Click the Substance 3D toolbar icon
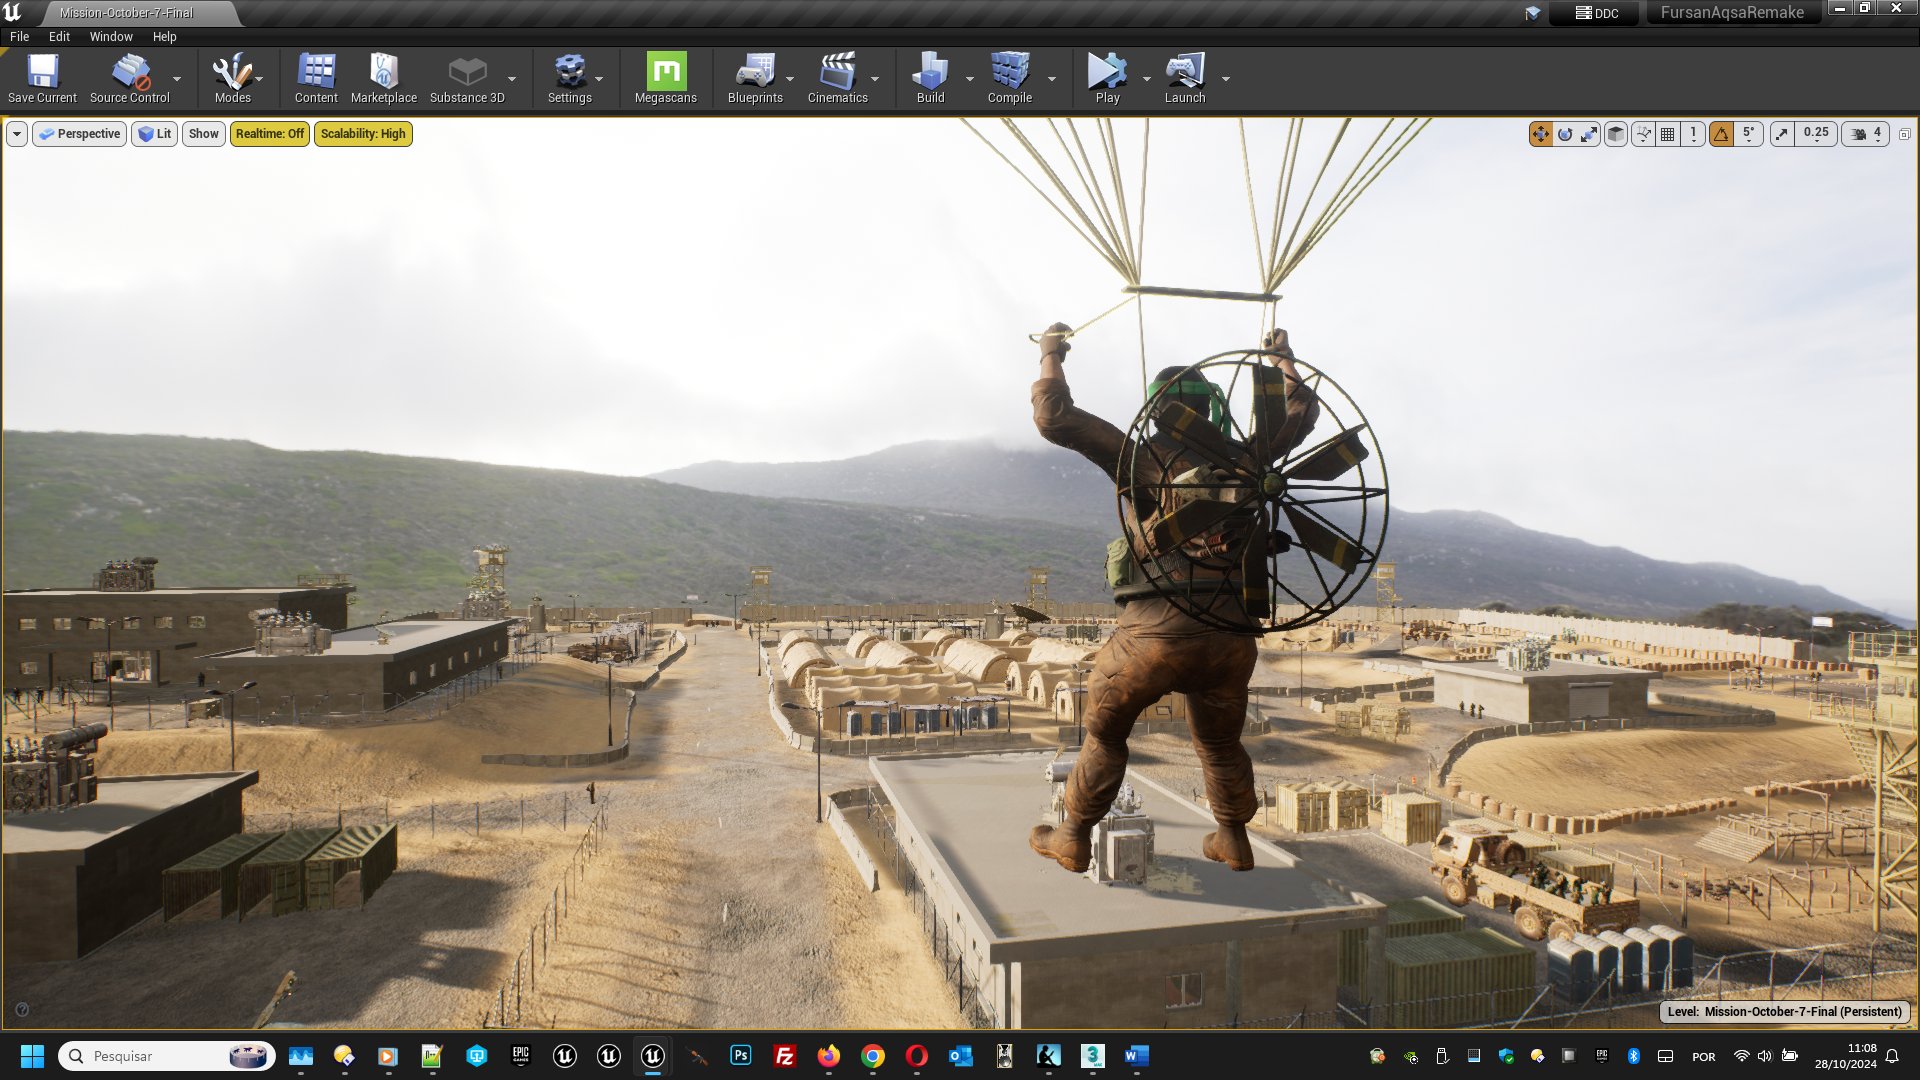The height and width of the screenshot is (1080, 1920). tap(467, 78)
